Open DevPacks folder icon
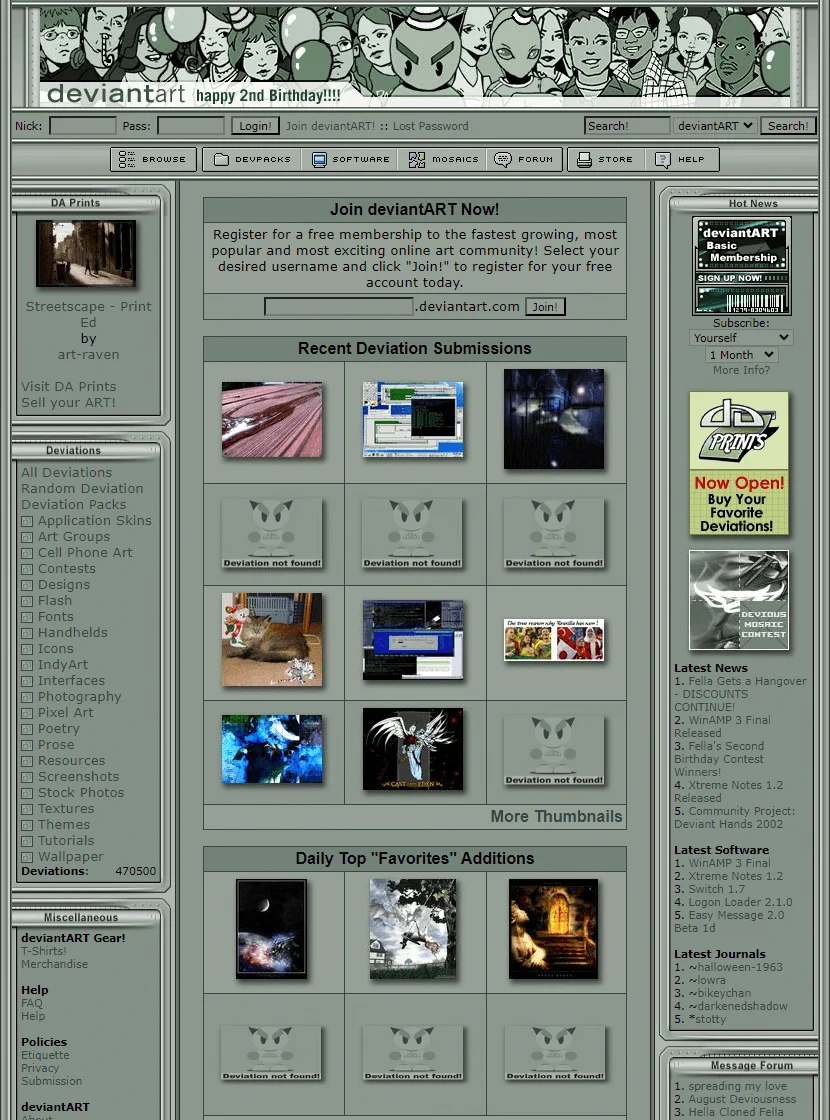The width and height of the screenshot is (830, 1120). [x=221, y=159]
